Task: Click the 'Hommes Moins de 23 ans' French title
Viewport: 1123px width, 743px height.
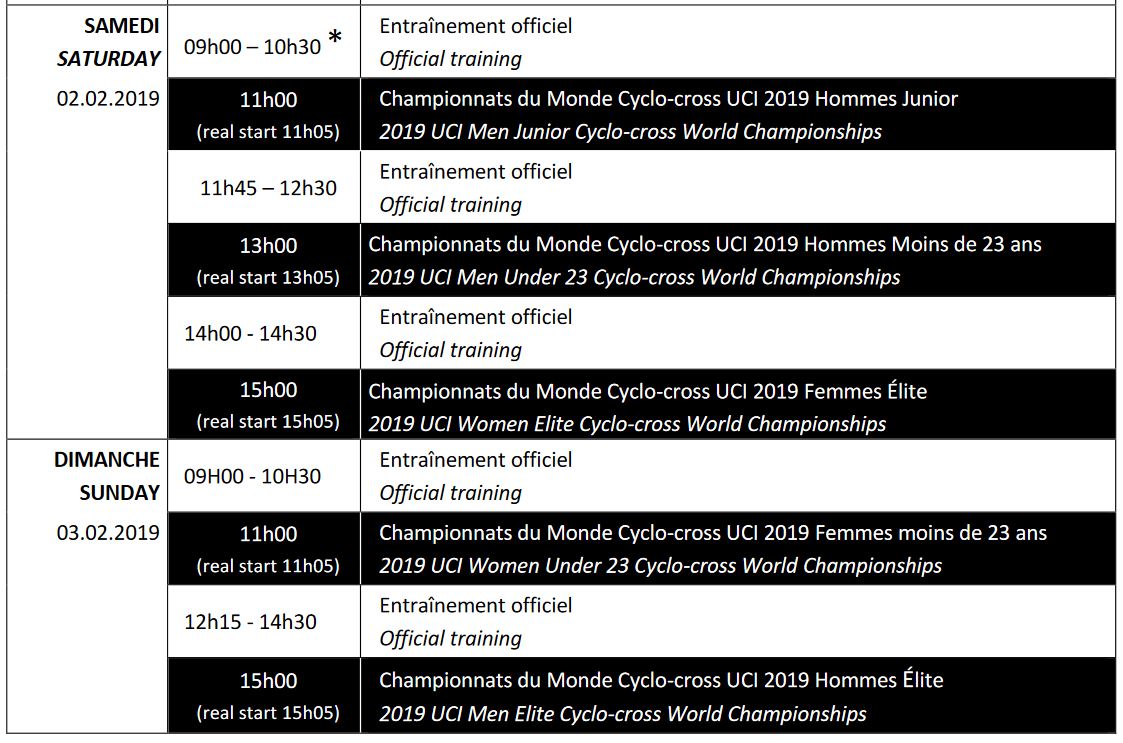Action: tap(705, 244)
